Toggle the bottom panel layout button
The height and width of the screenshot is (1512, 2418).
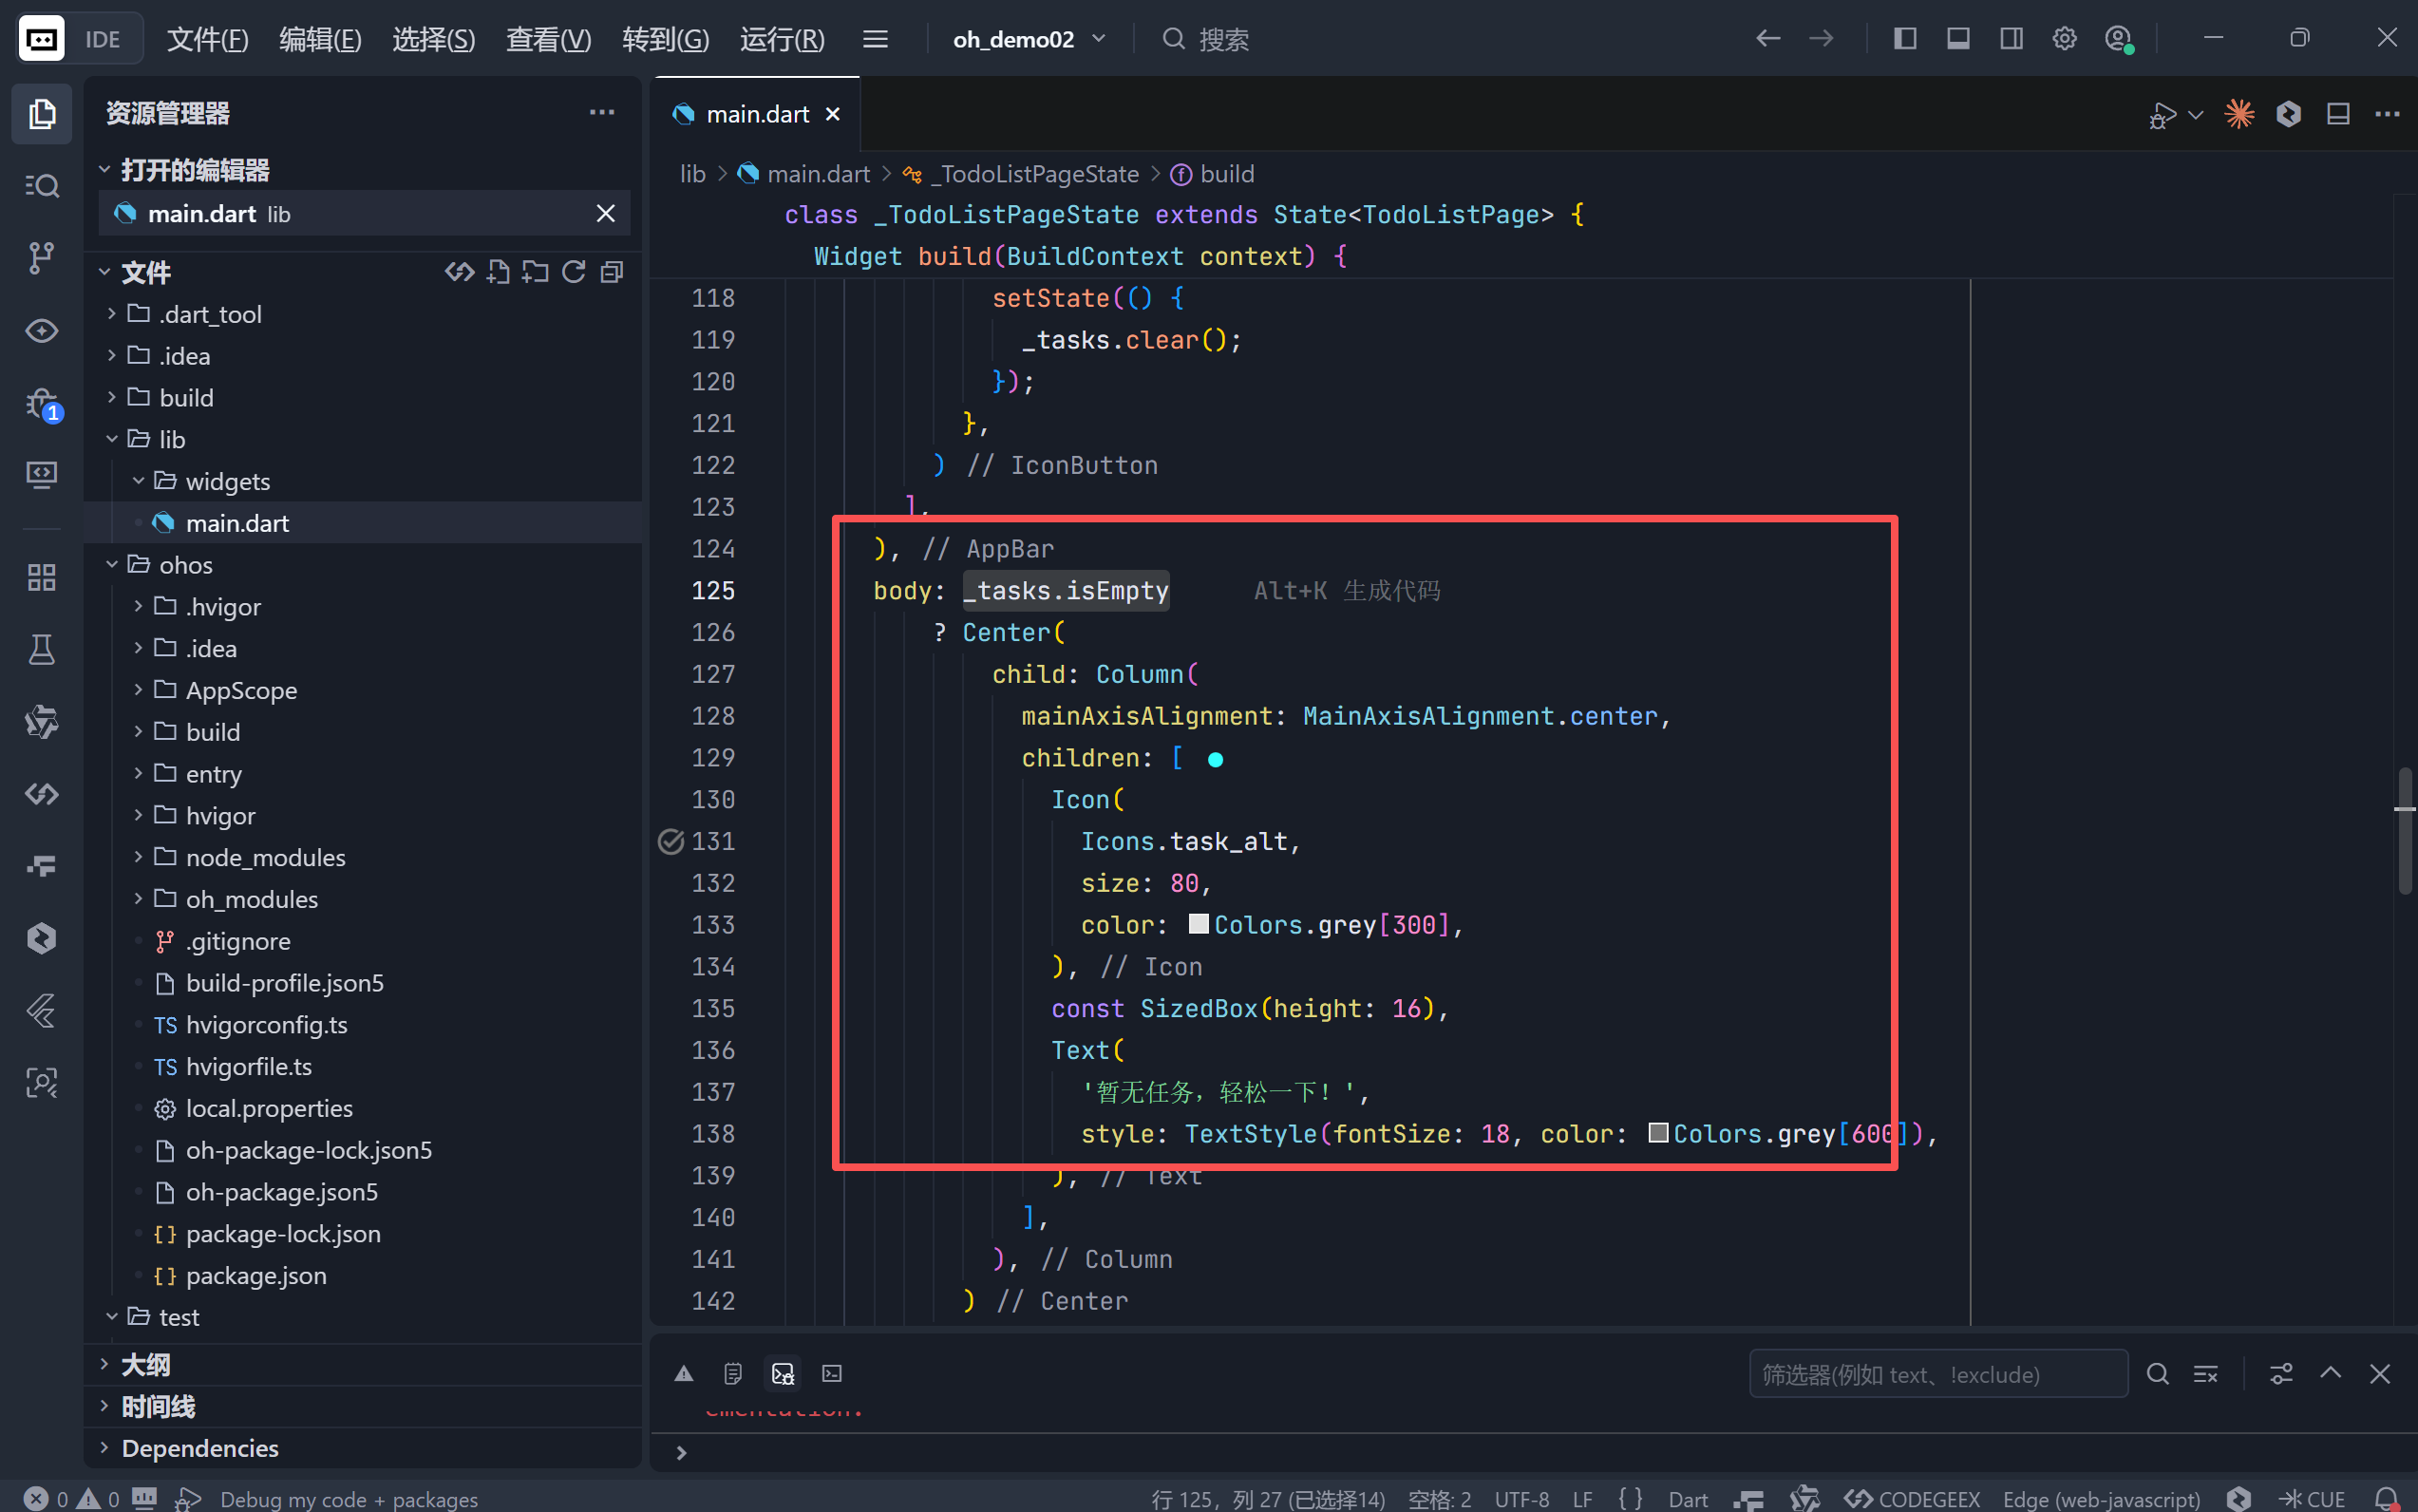1958,39
